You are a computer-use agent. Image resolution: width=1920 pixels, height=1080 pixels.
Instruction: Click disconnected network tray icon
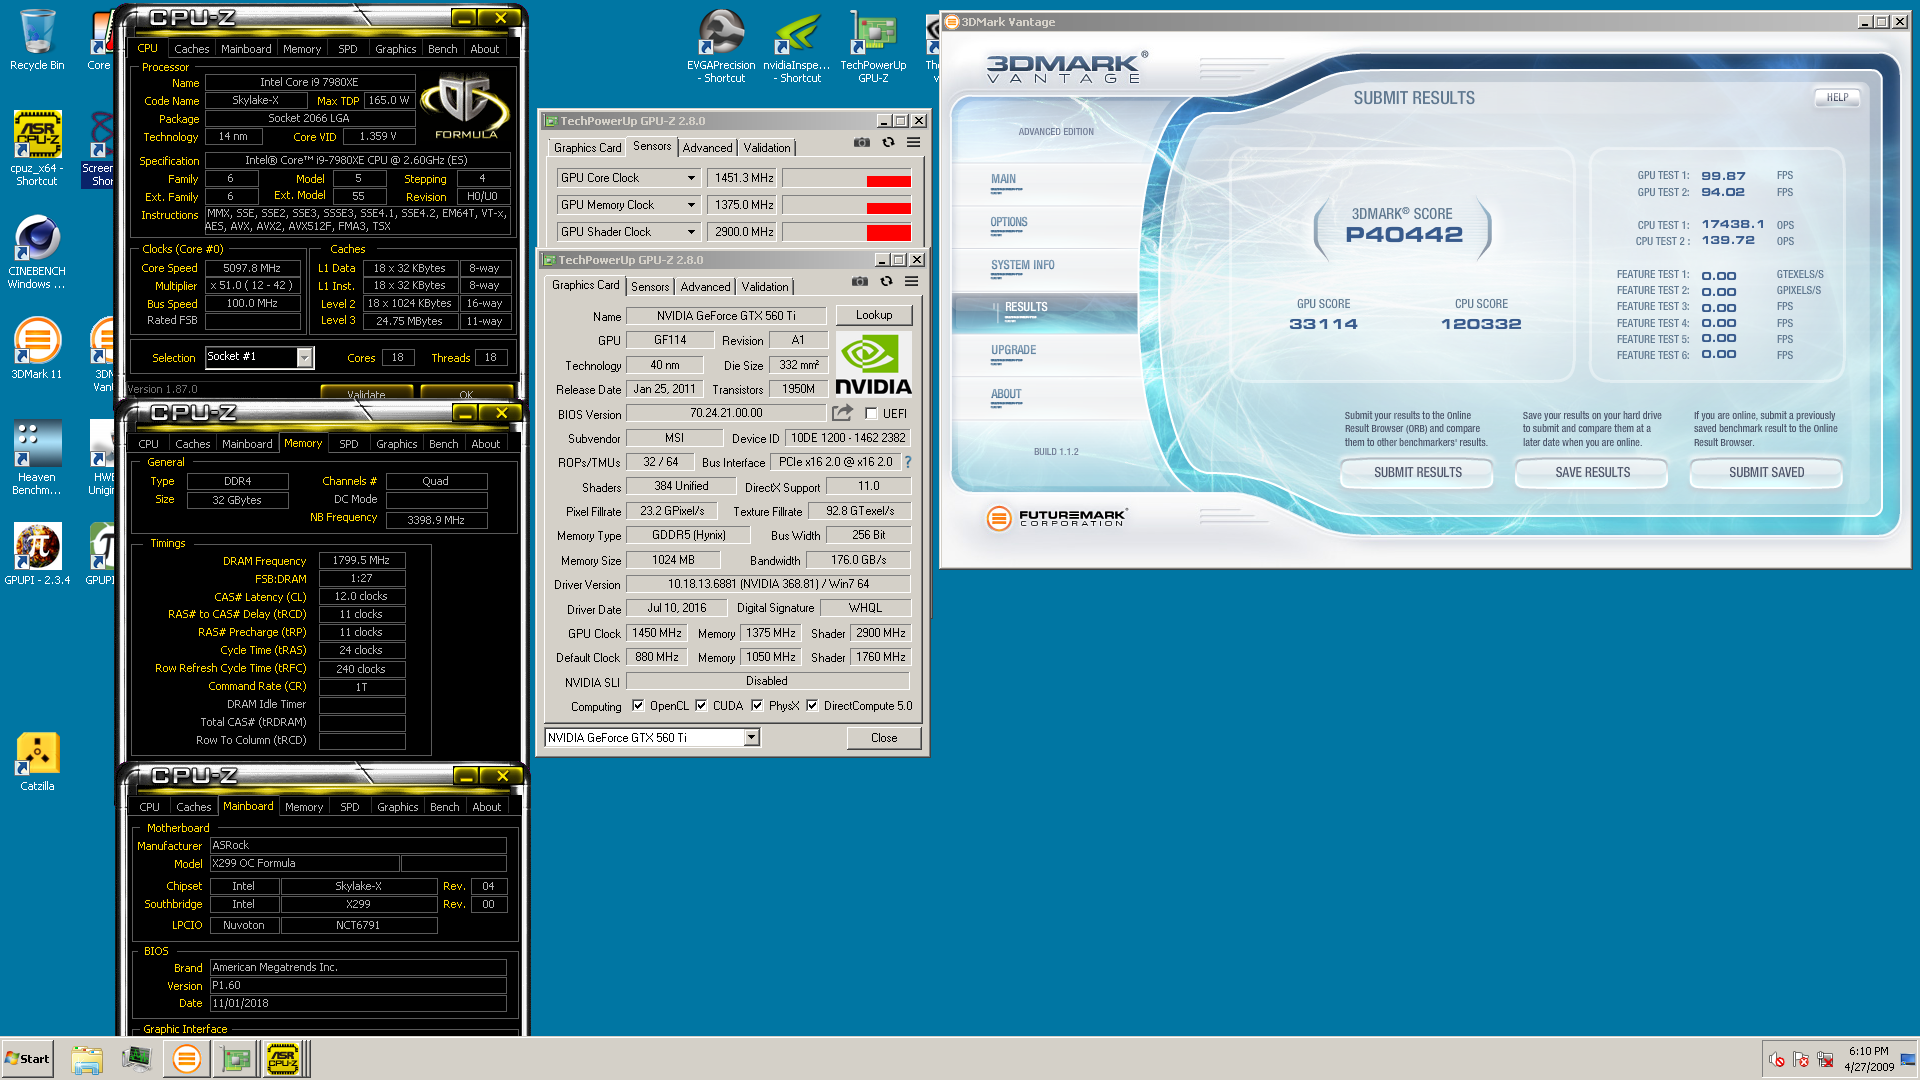click(1825, 1059)
